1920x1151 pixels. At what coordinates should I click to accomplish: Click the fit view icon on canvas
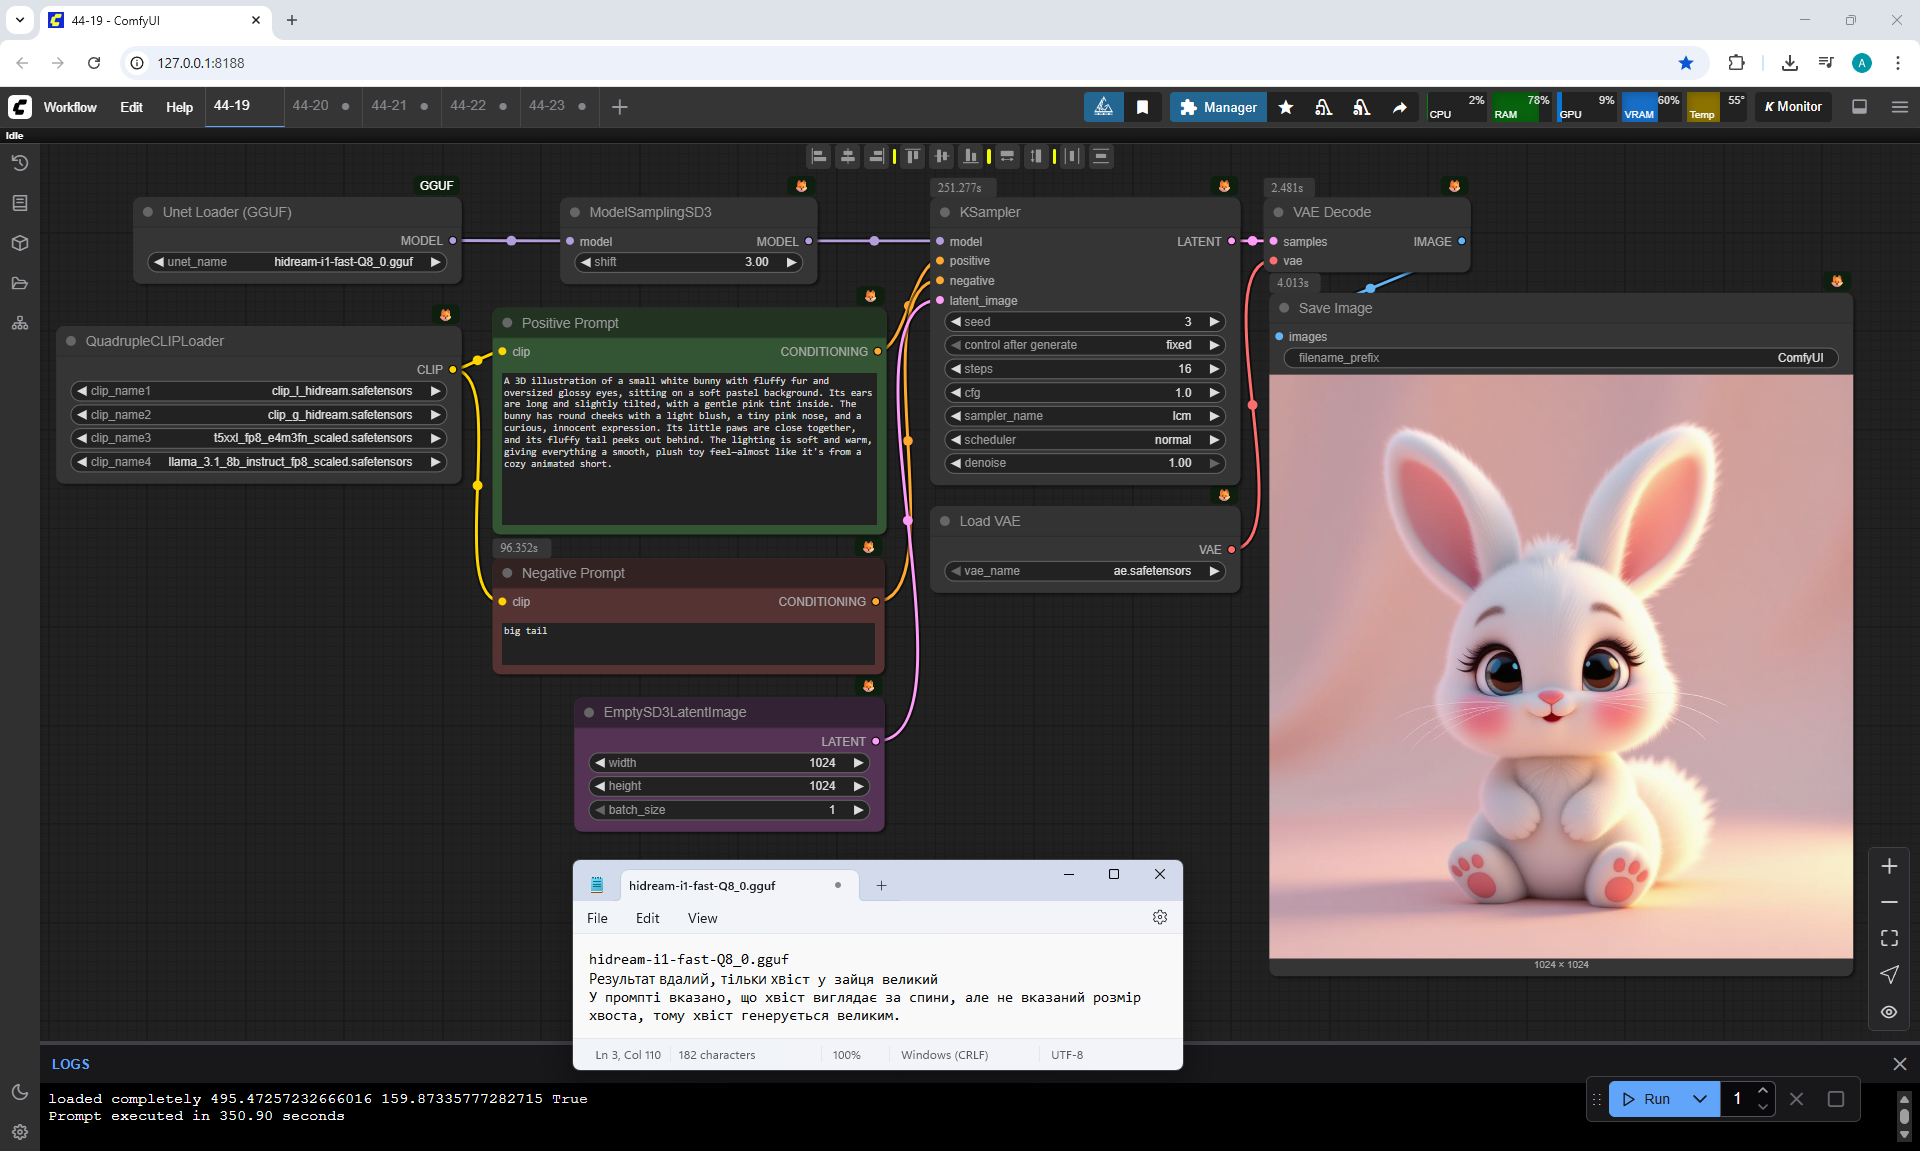(x=1889, y=938)
